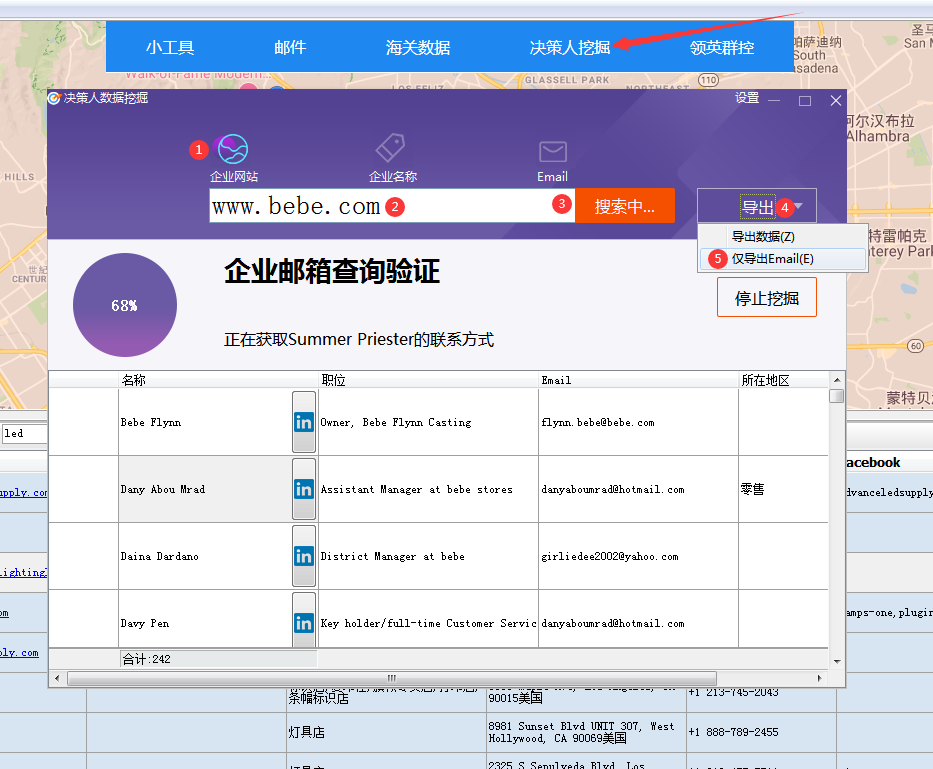Open the ply.com link in background table
The height and width of the screenshot is (769, 933).
pos(19,652)
